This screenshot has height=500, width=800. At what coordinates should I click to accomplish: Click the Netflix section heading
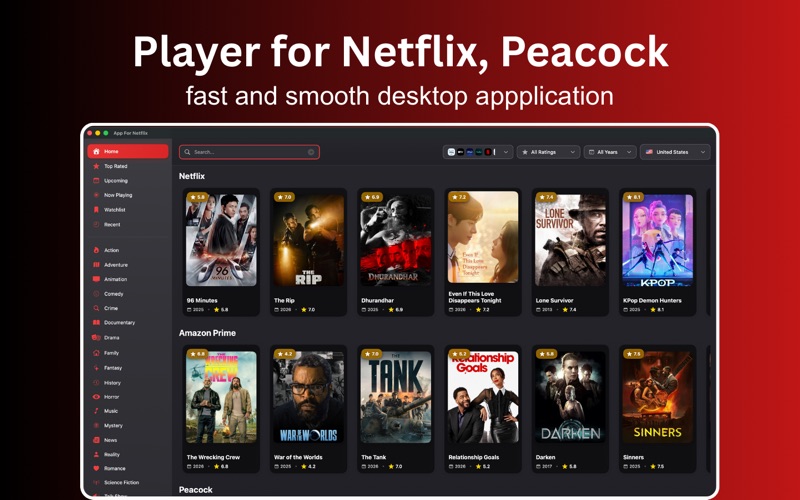[192, 176]
